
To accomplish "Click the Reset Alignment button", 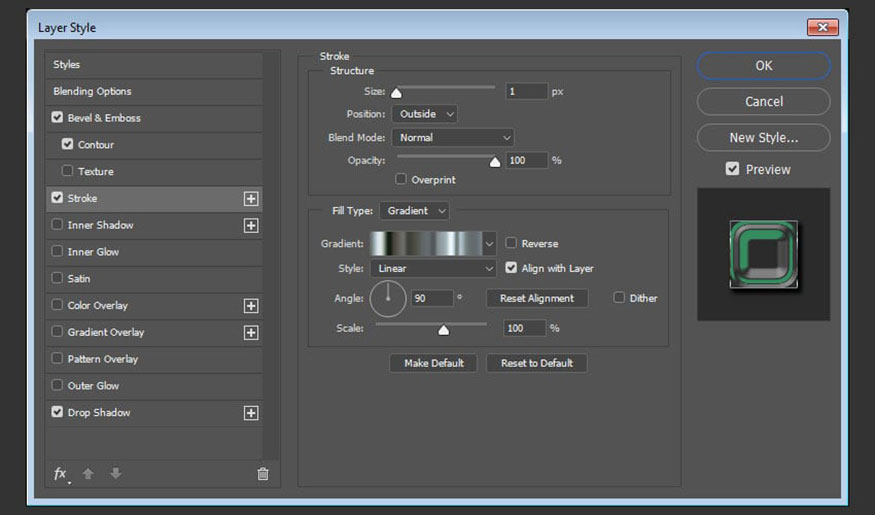I will pyautogui.click(x=537, y=299).
